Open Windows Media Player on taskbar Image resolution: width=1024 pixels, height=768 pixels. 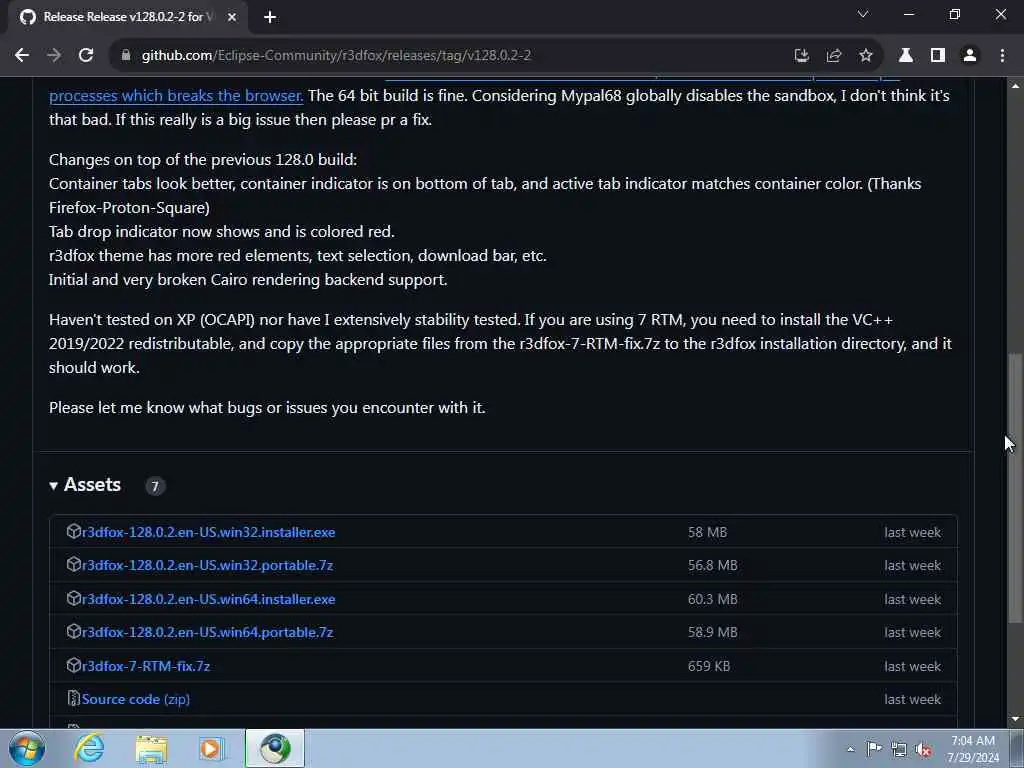point(212,748)
